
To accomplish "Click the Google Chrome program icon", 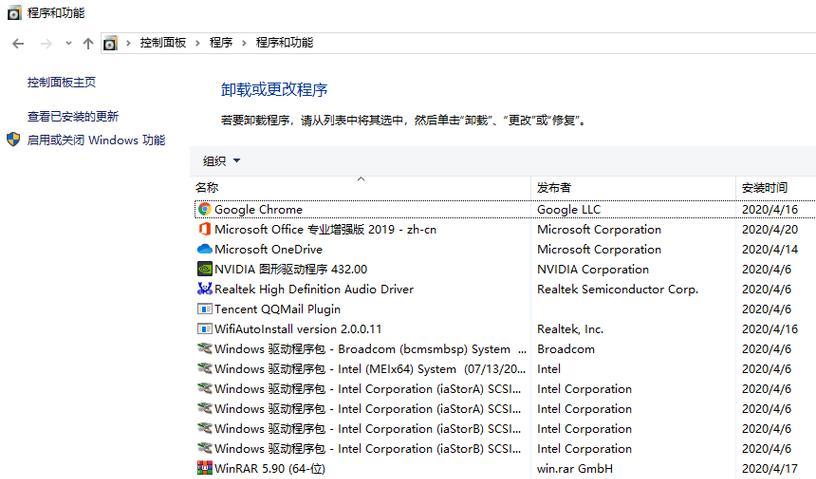I will tap(205, 209).
